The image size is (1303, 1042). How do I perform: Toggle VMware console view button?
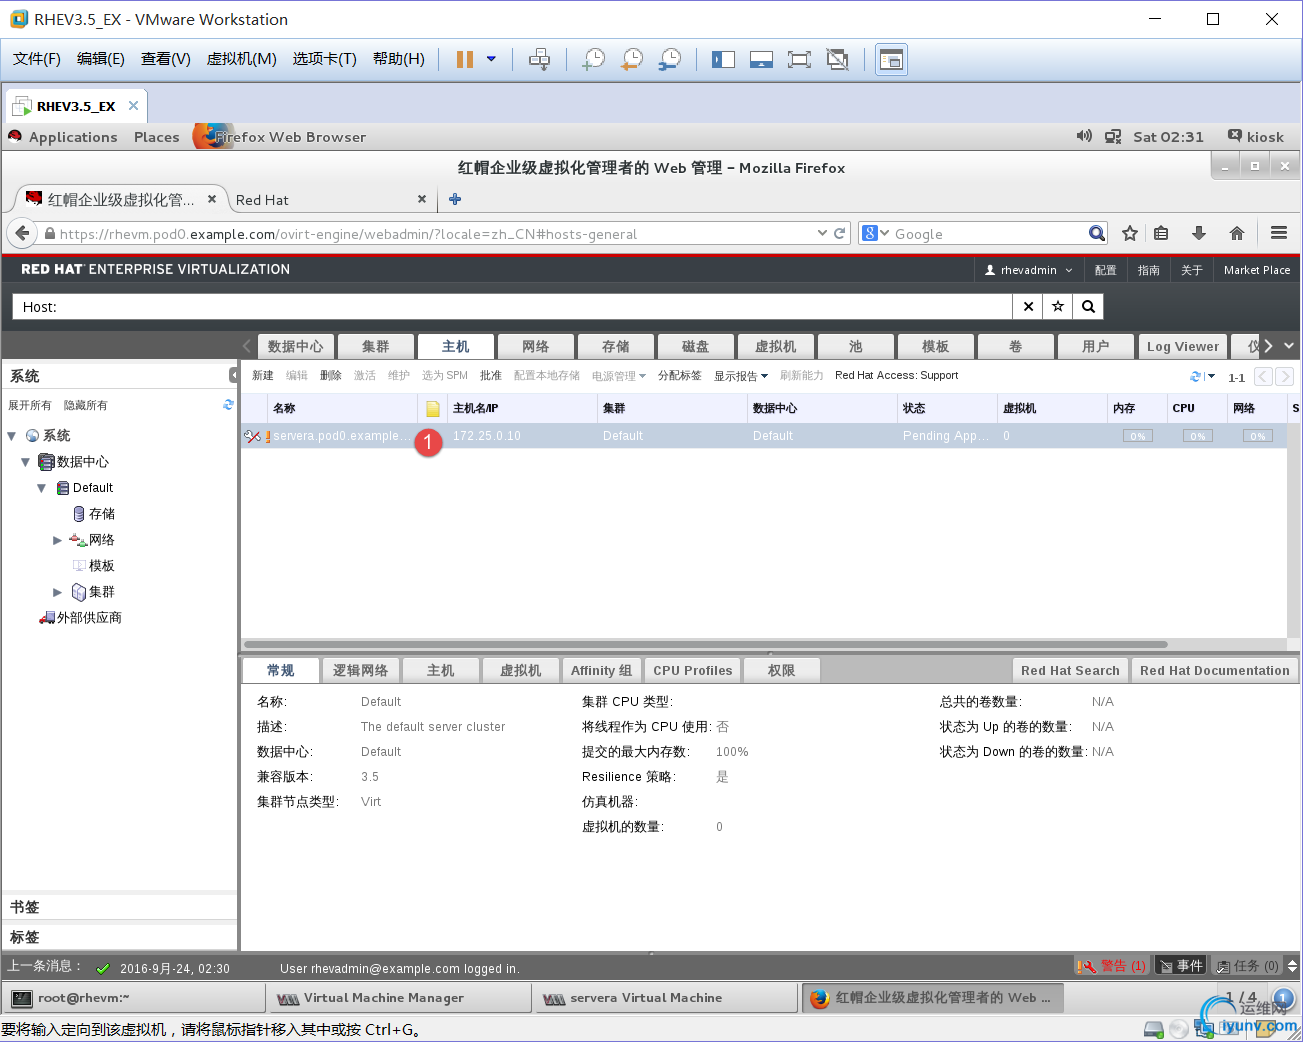[891, 59]
